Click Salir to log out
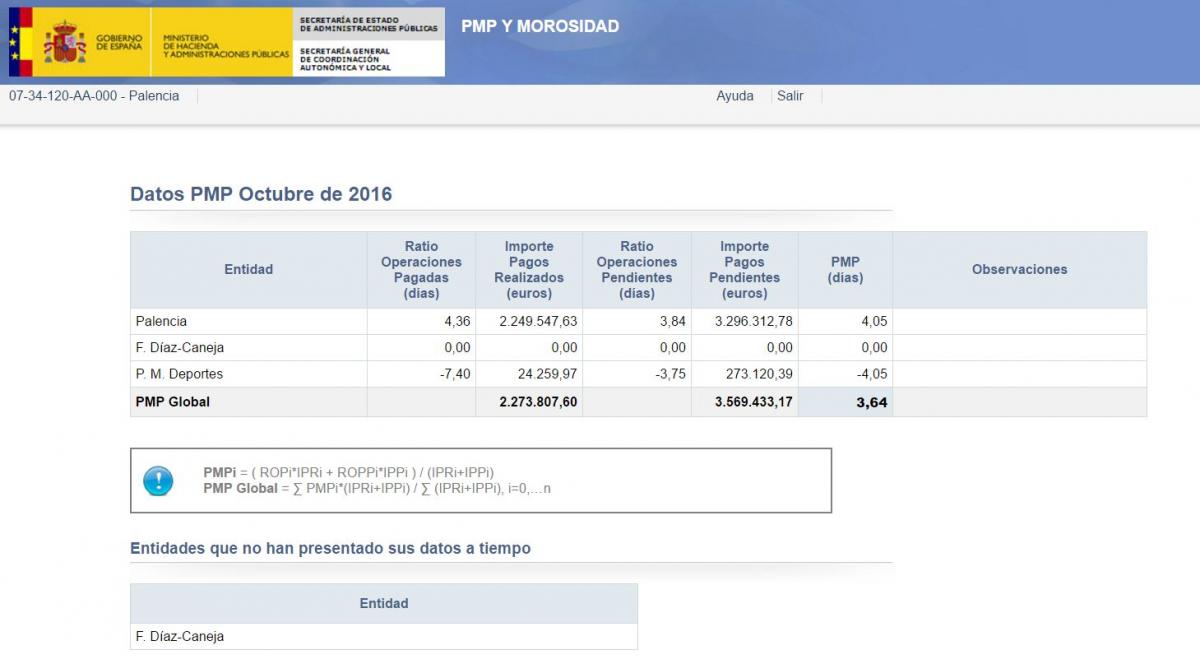Viewport: 1200px width, 664px height. pos(790,96)
